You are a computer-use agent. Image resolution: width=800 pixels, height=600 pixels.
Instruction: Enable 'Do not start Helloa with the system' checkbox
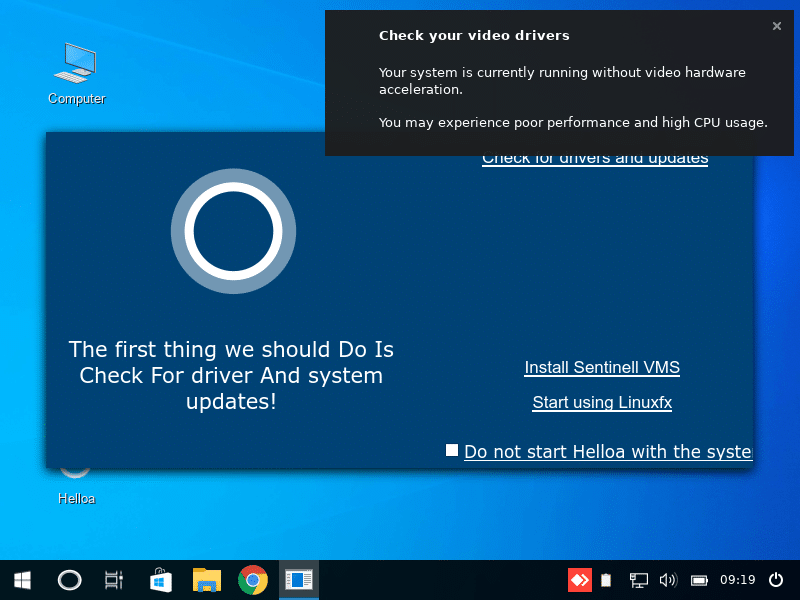click(x=452, y=450)
